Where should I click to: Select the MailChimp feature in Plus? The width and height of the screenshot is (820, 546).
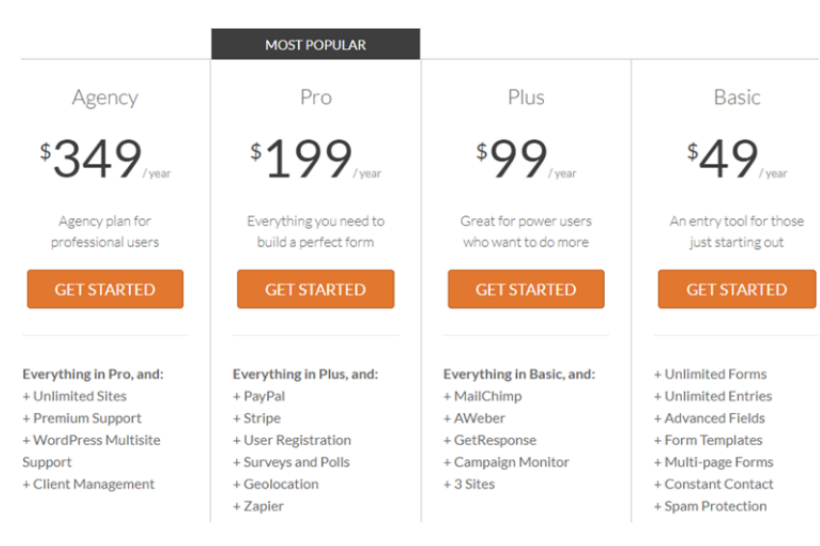[483, 396]
